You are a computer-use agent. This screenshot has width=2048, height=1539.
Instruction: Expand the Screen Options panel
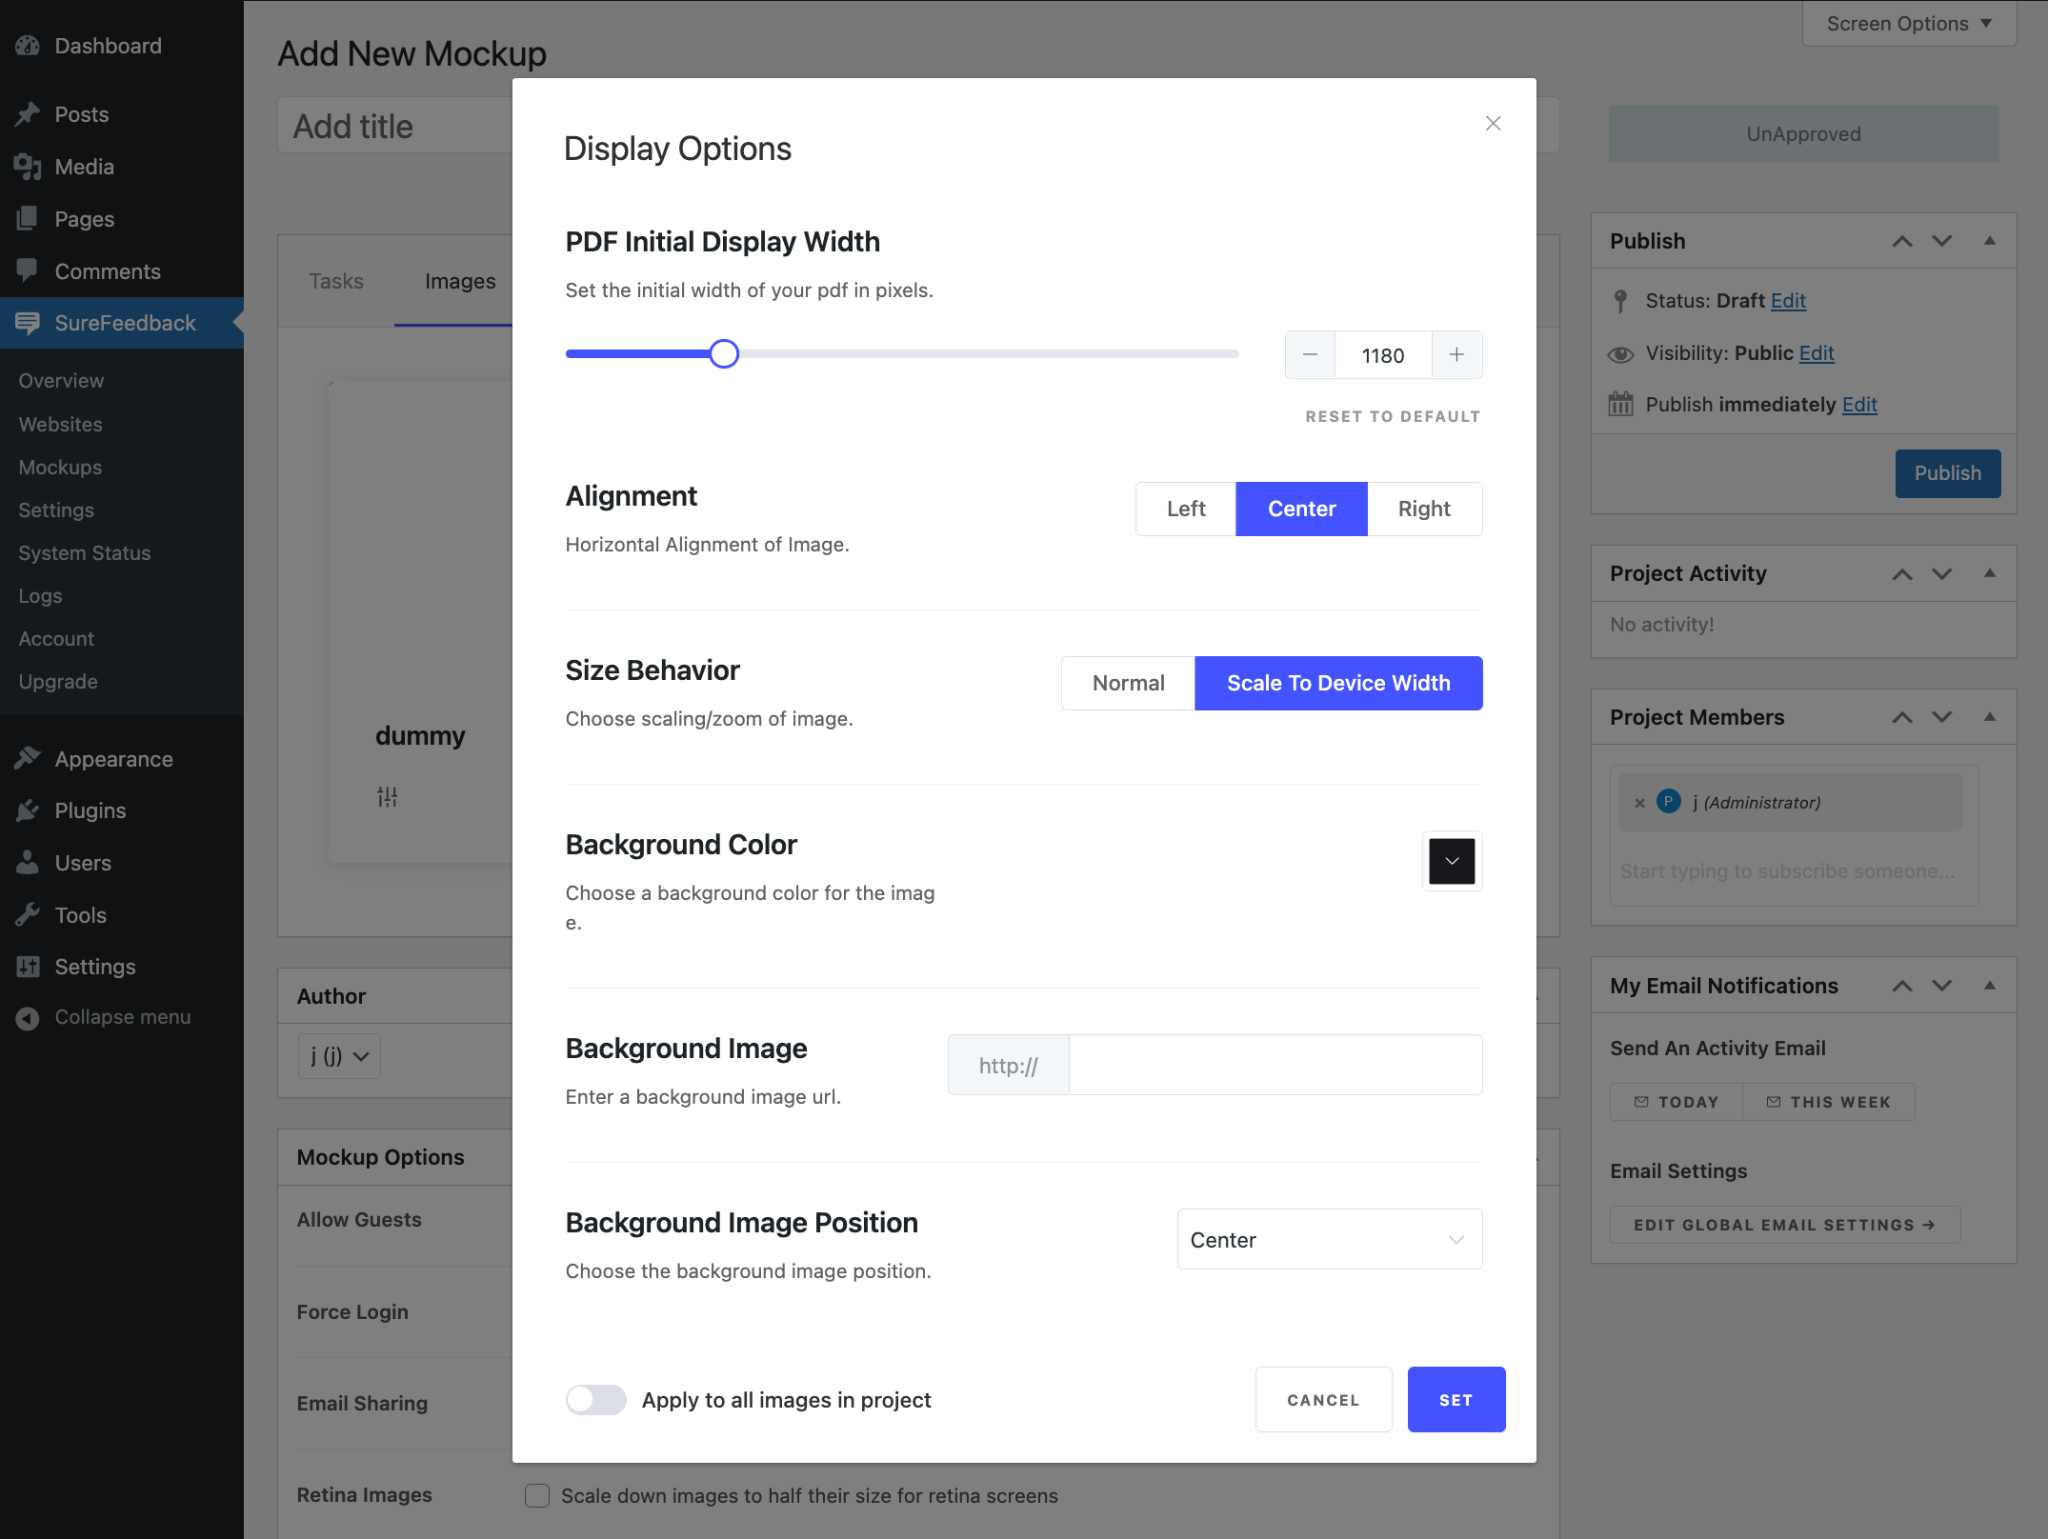click(x=1906, y=22)
